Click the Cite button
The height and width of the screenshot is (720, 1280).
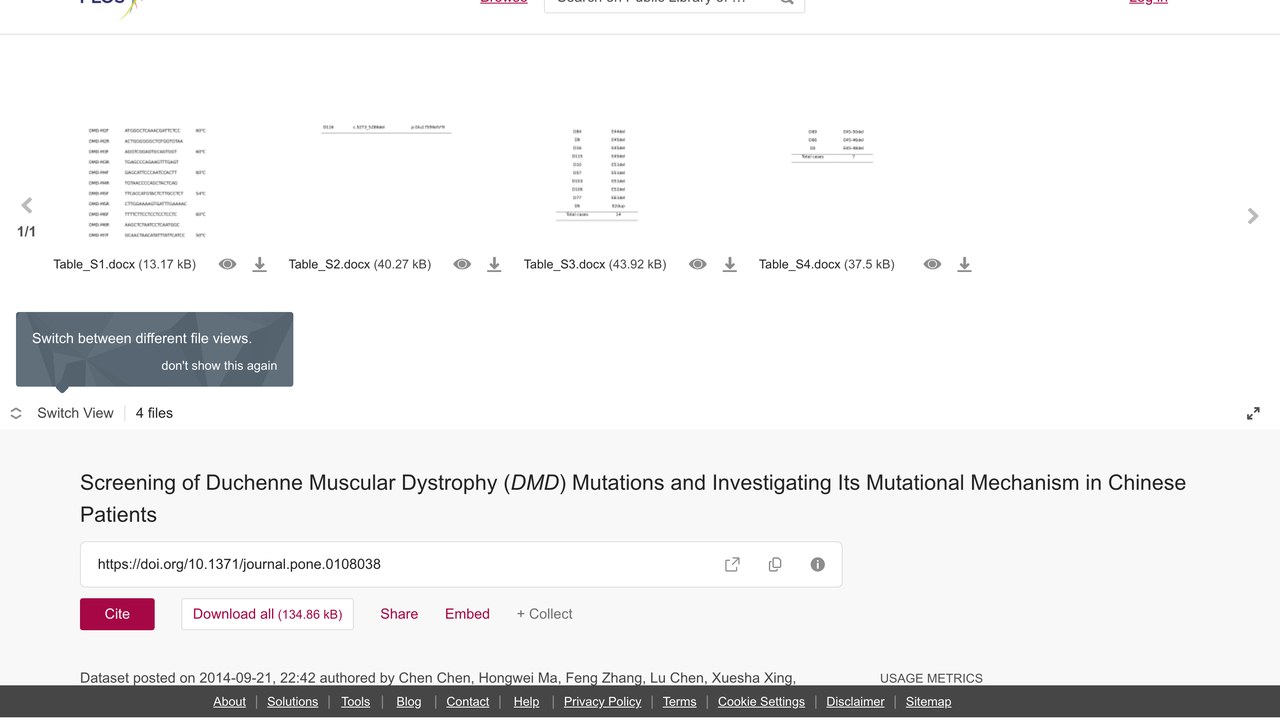[117, 614]
